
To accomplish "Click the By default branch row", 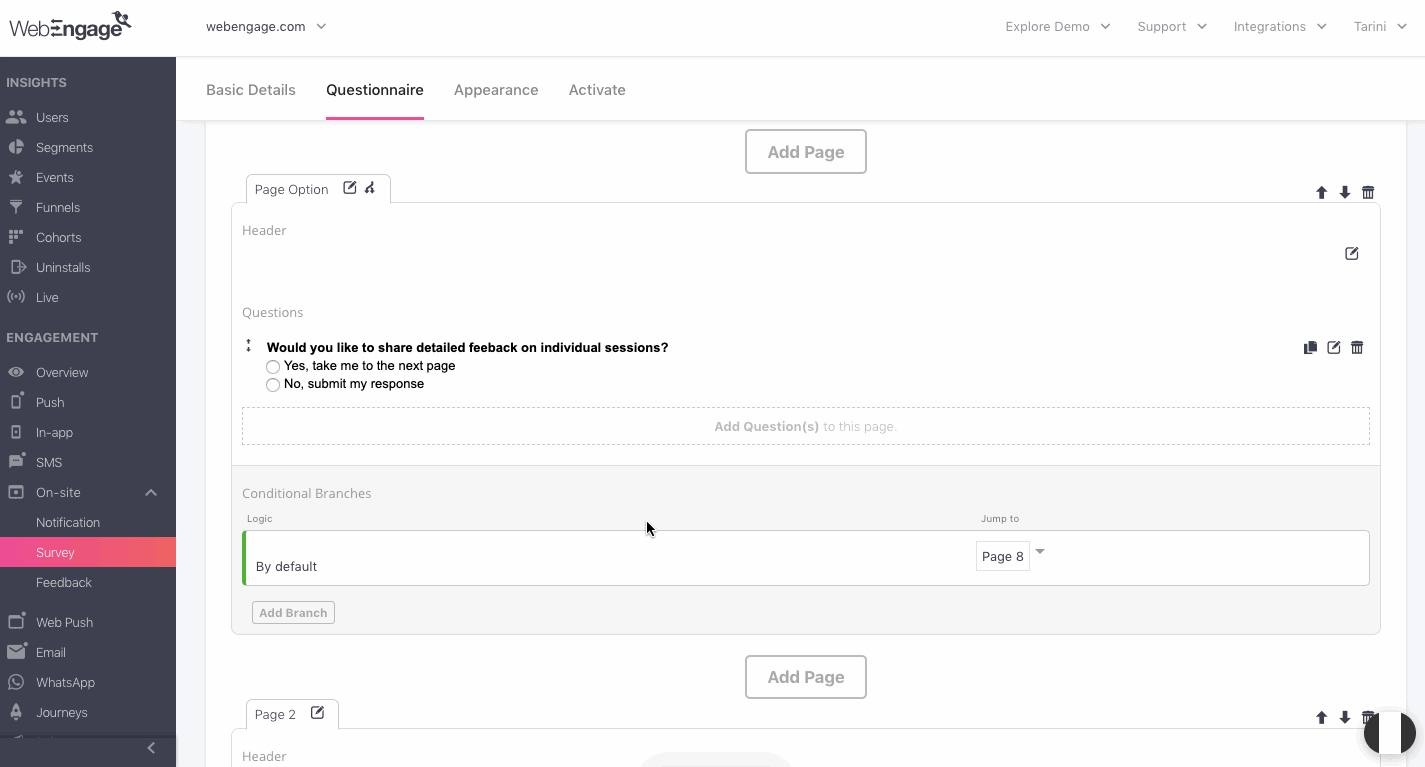I will 806,558.
